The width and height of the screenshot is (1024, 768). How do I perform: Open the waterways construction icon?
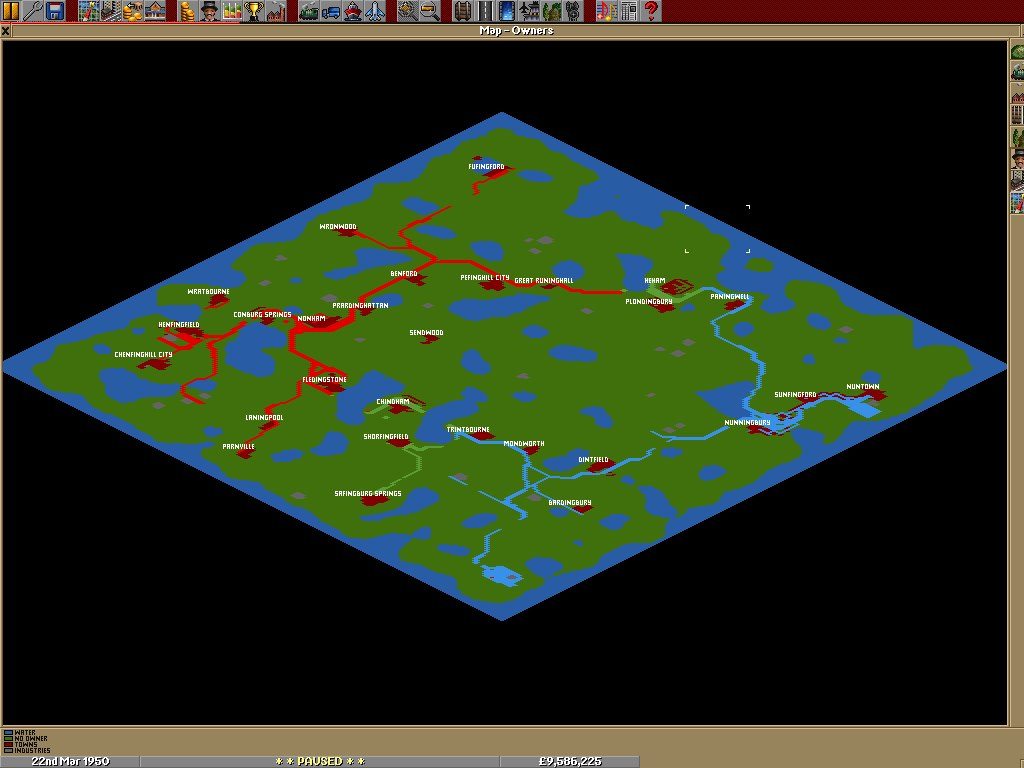(508, 10)
